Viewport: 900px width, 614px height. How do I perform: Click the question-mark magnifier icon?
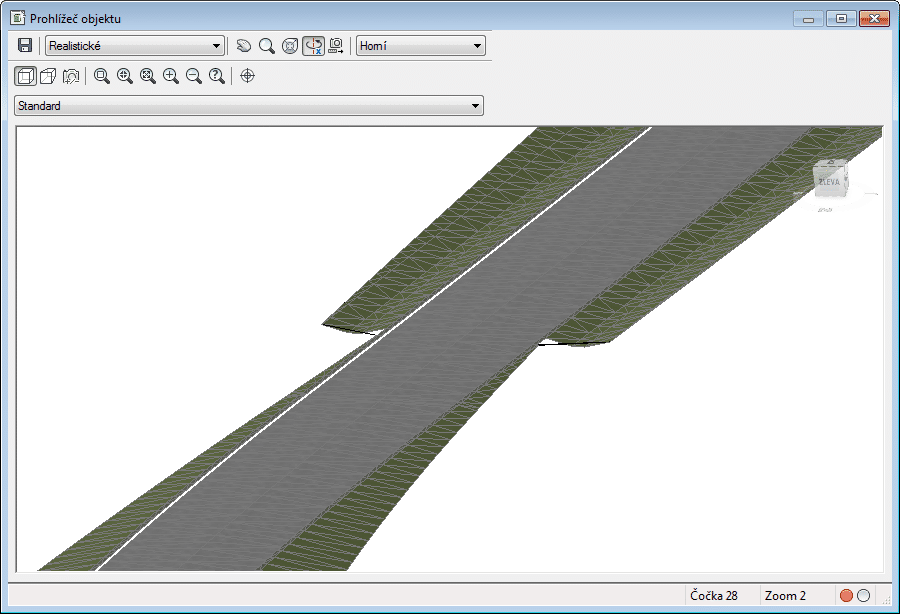point(217,76)
